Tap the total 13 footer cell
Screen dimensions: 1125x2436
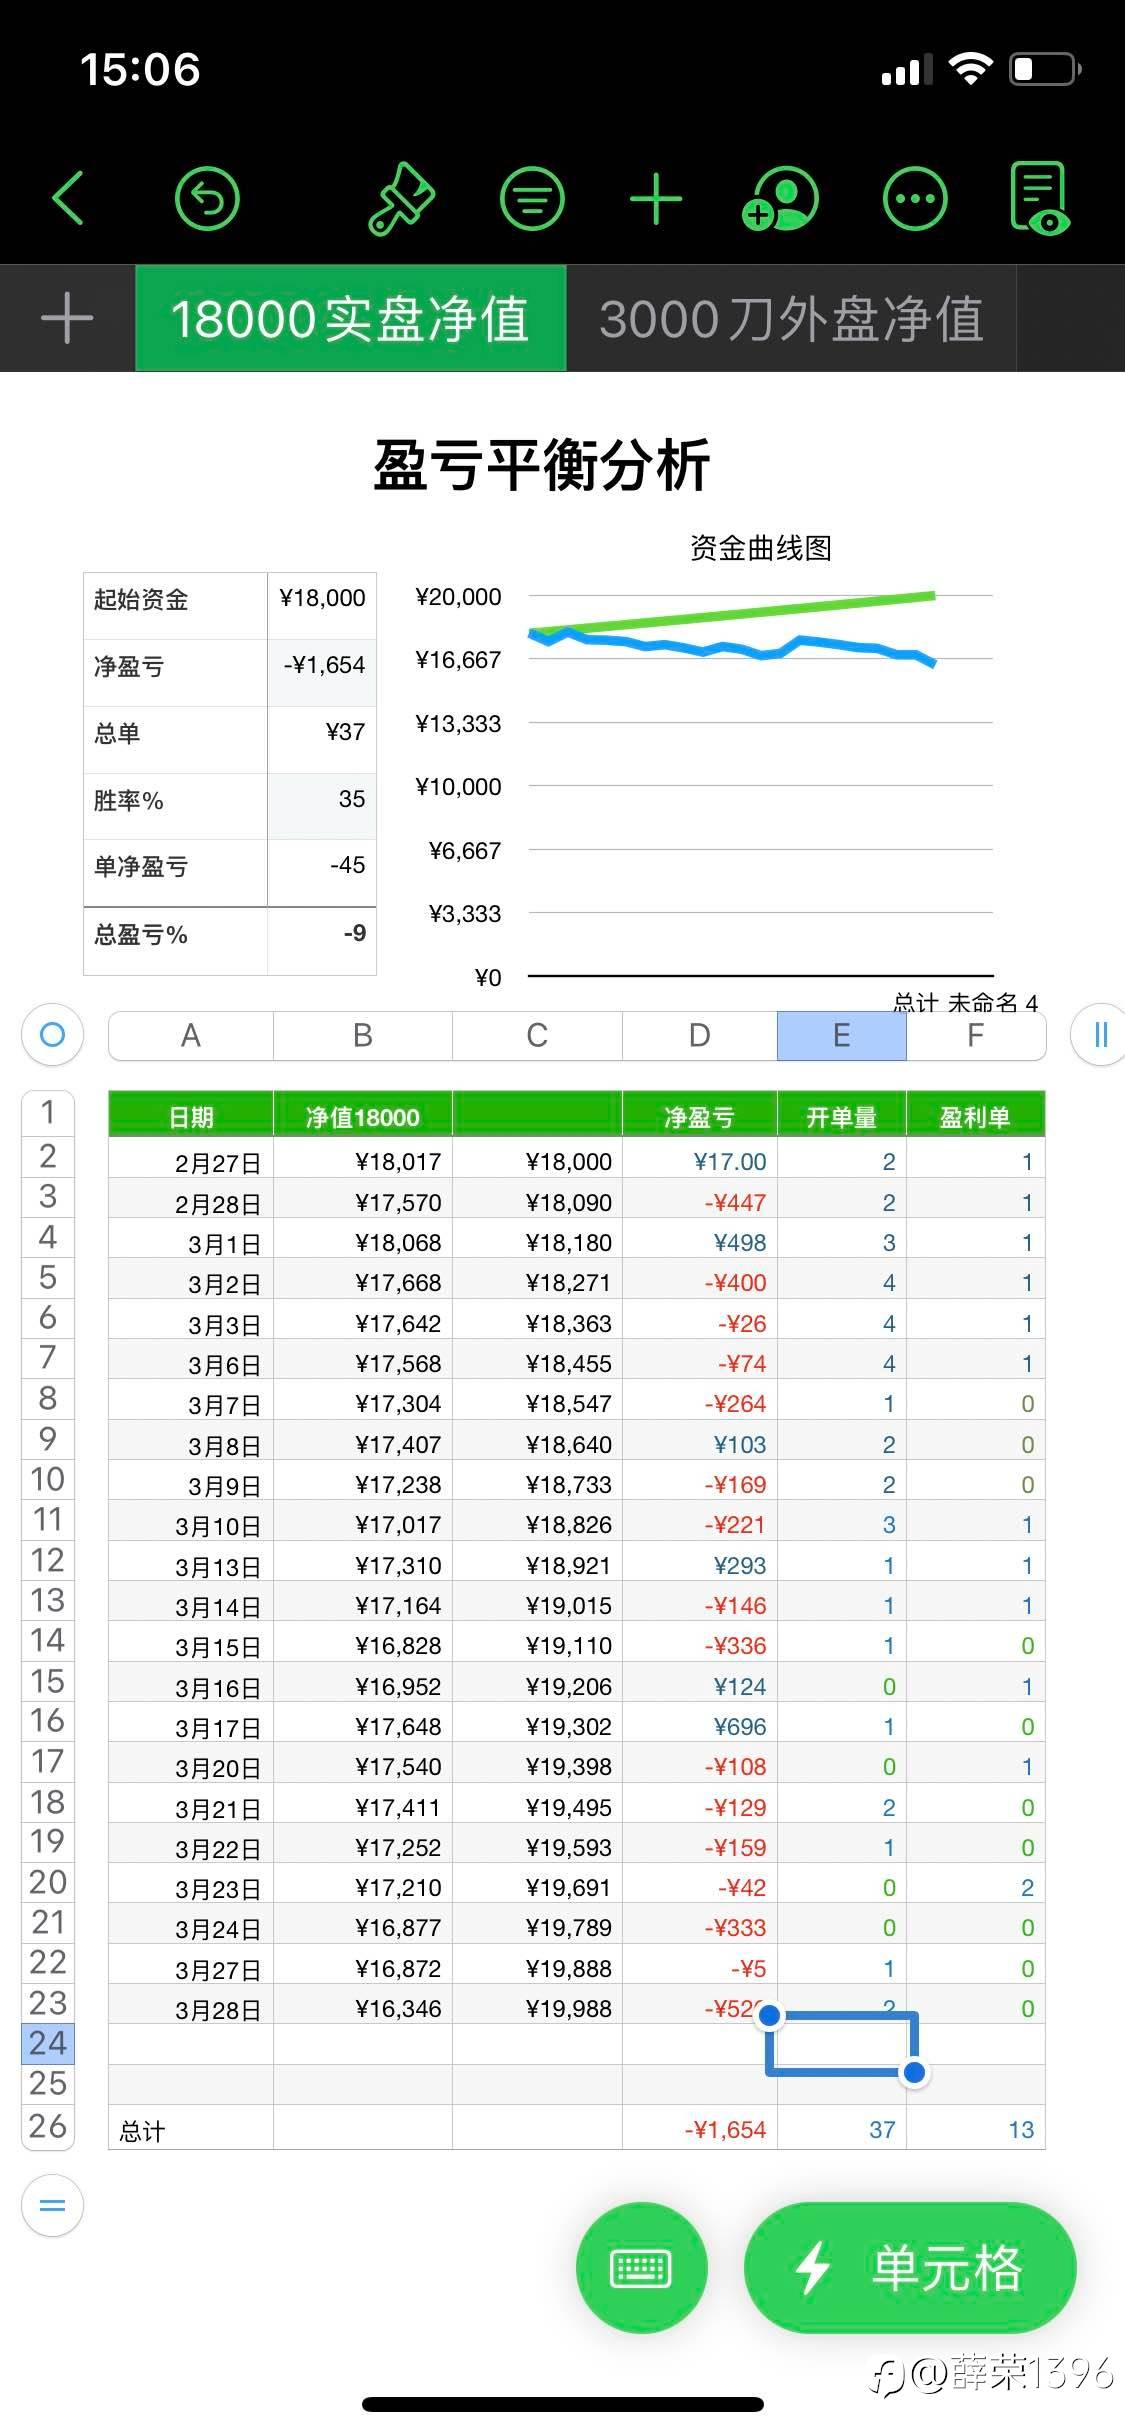(x=976, y=2129)
